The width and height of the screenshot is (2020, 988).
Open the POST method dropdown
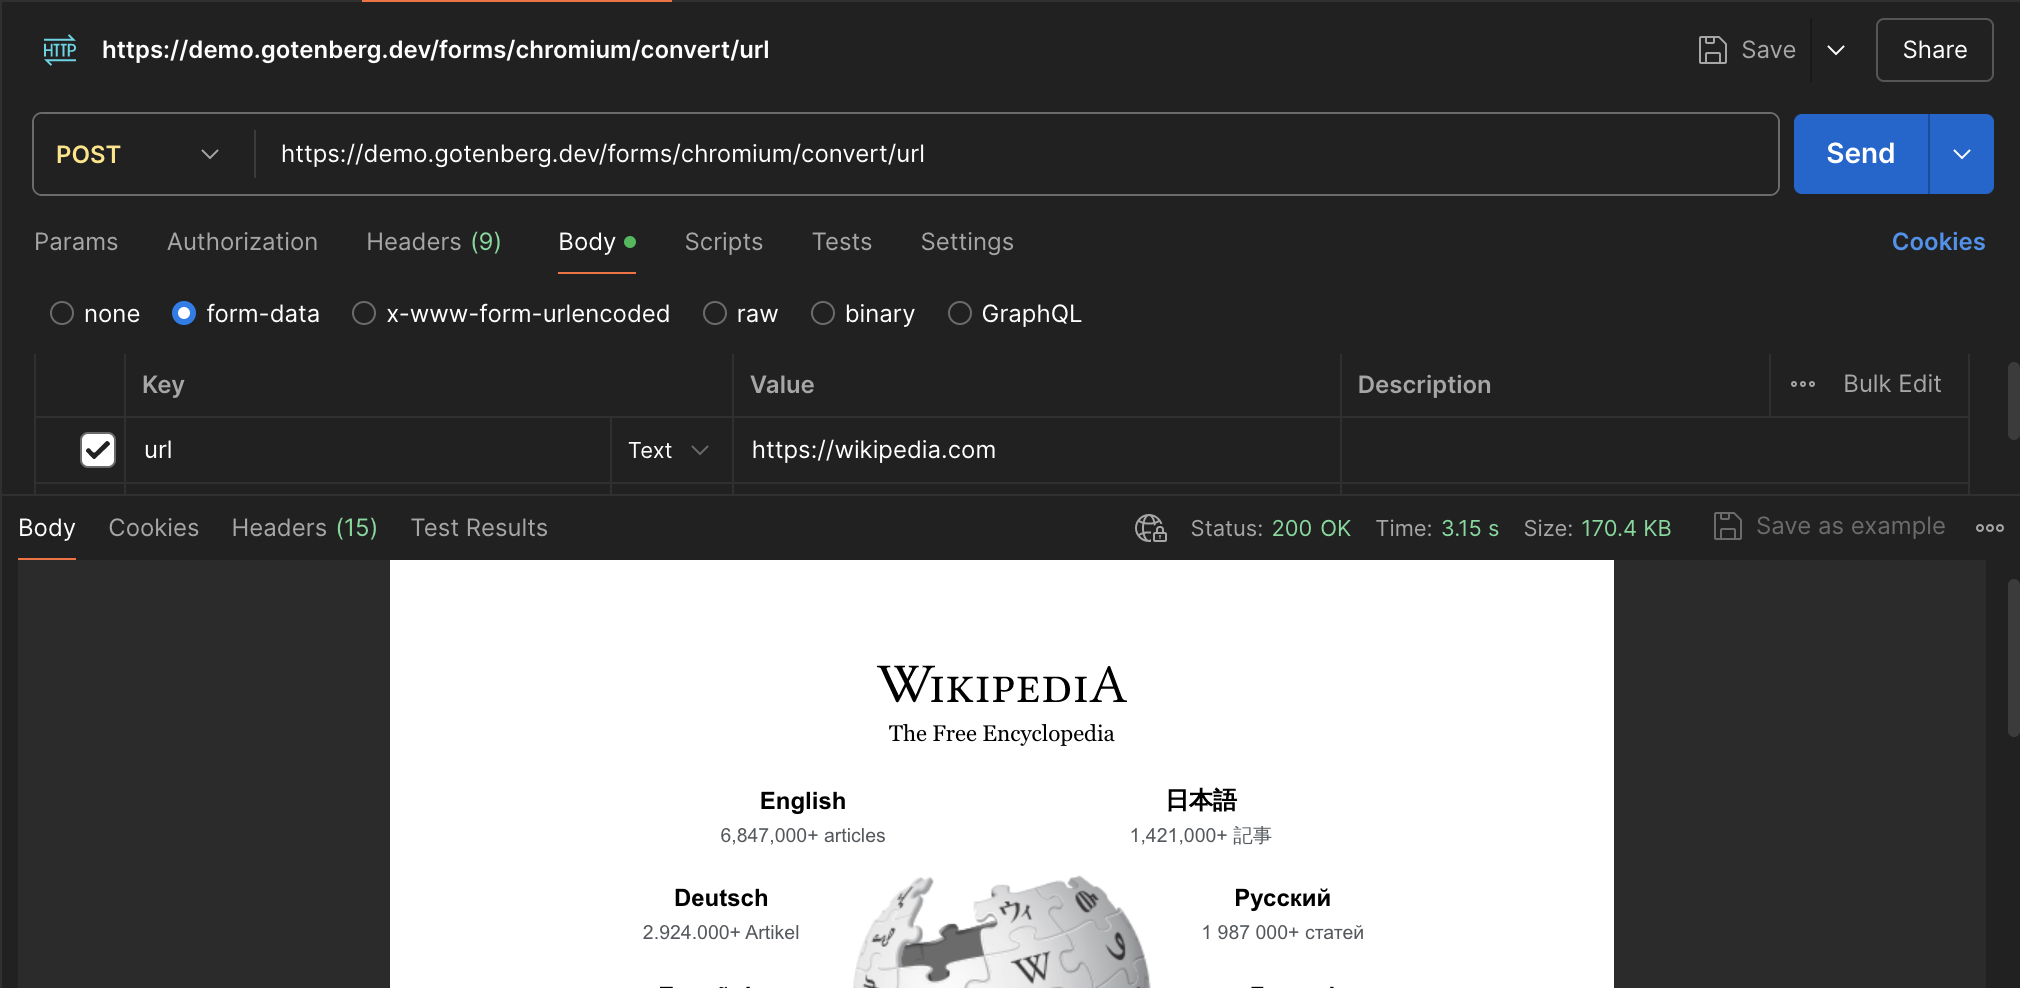(x=138, y=154)
